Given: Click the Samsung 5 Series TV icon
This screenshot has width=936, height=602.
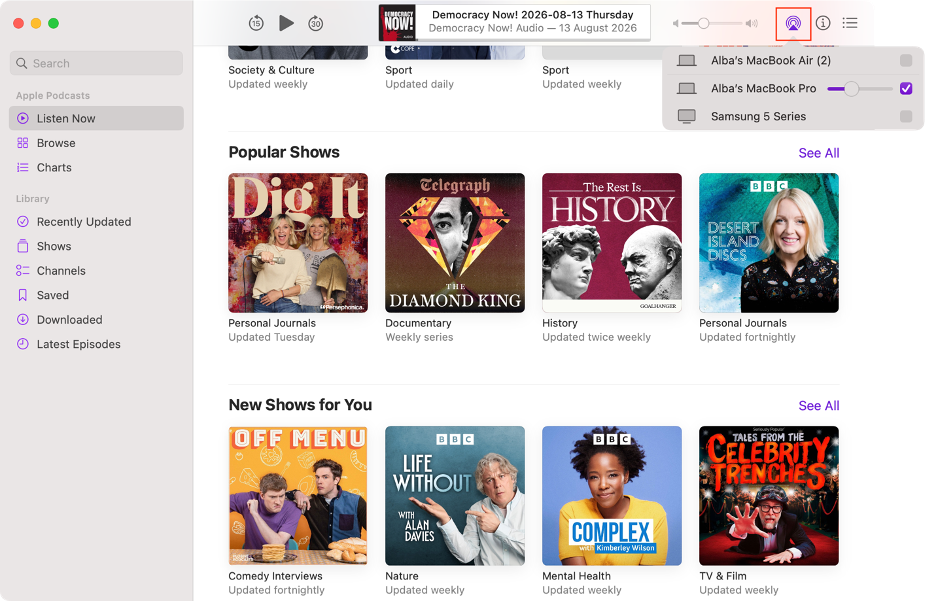Looking at the screenshot, I should coord(686,116).
